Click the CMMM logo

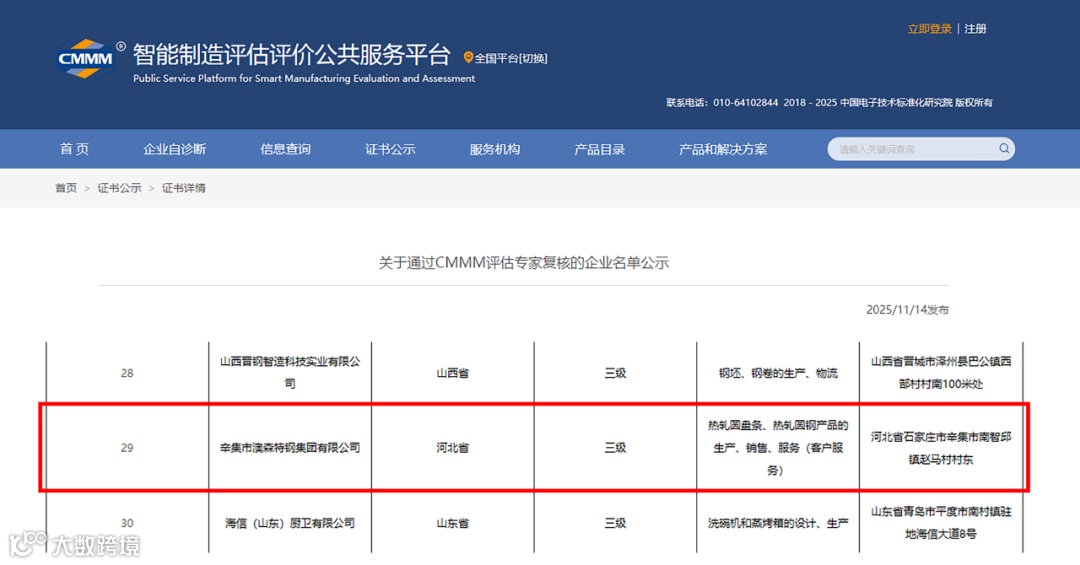click(x=85, y=59)
